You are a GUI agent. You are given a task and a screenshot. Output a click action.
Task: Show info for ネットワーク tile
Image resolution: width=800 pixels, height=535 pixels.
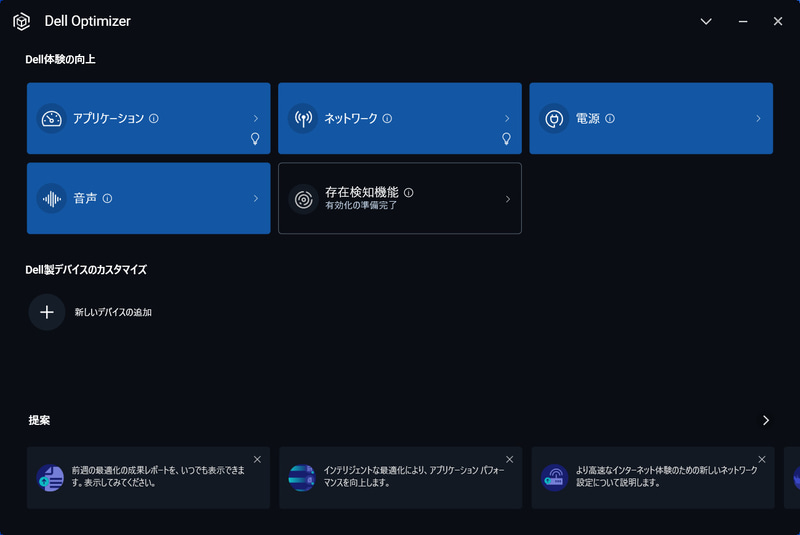(x=387, y=118)
